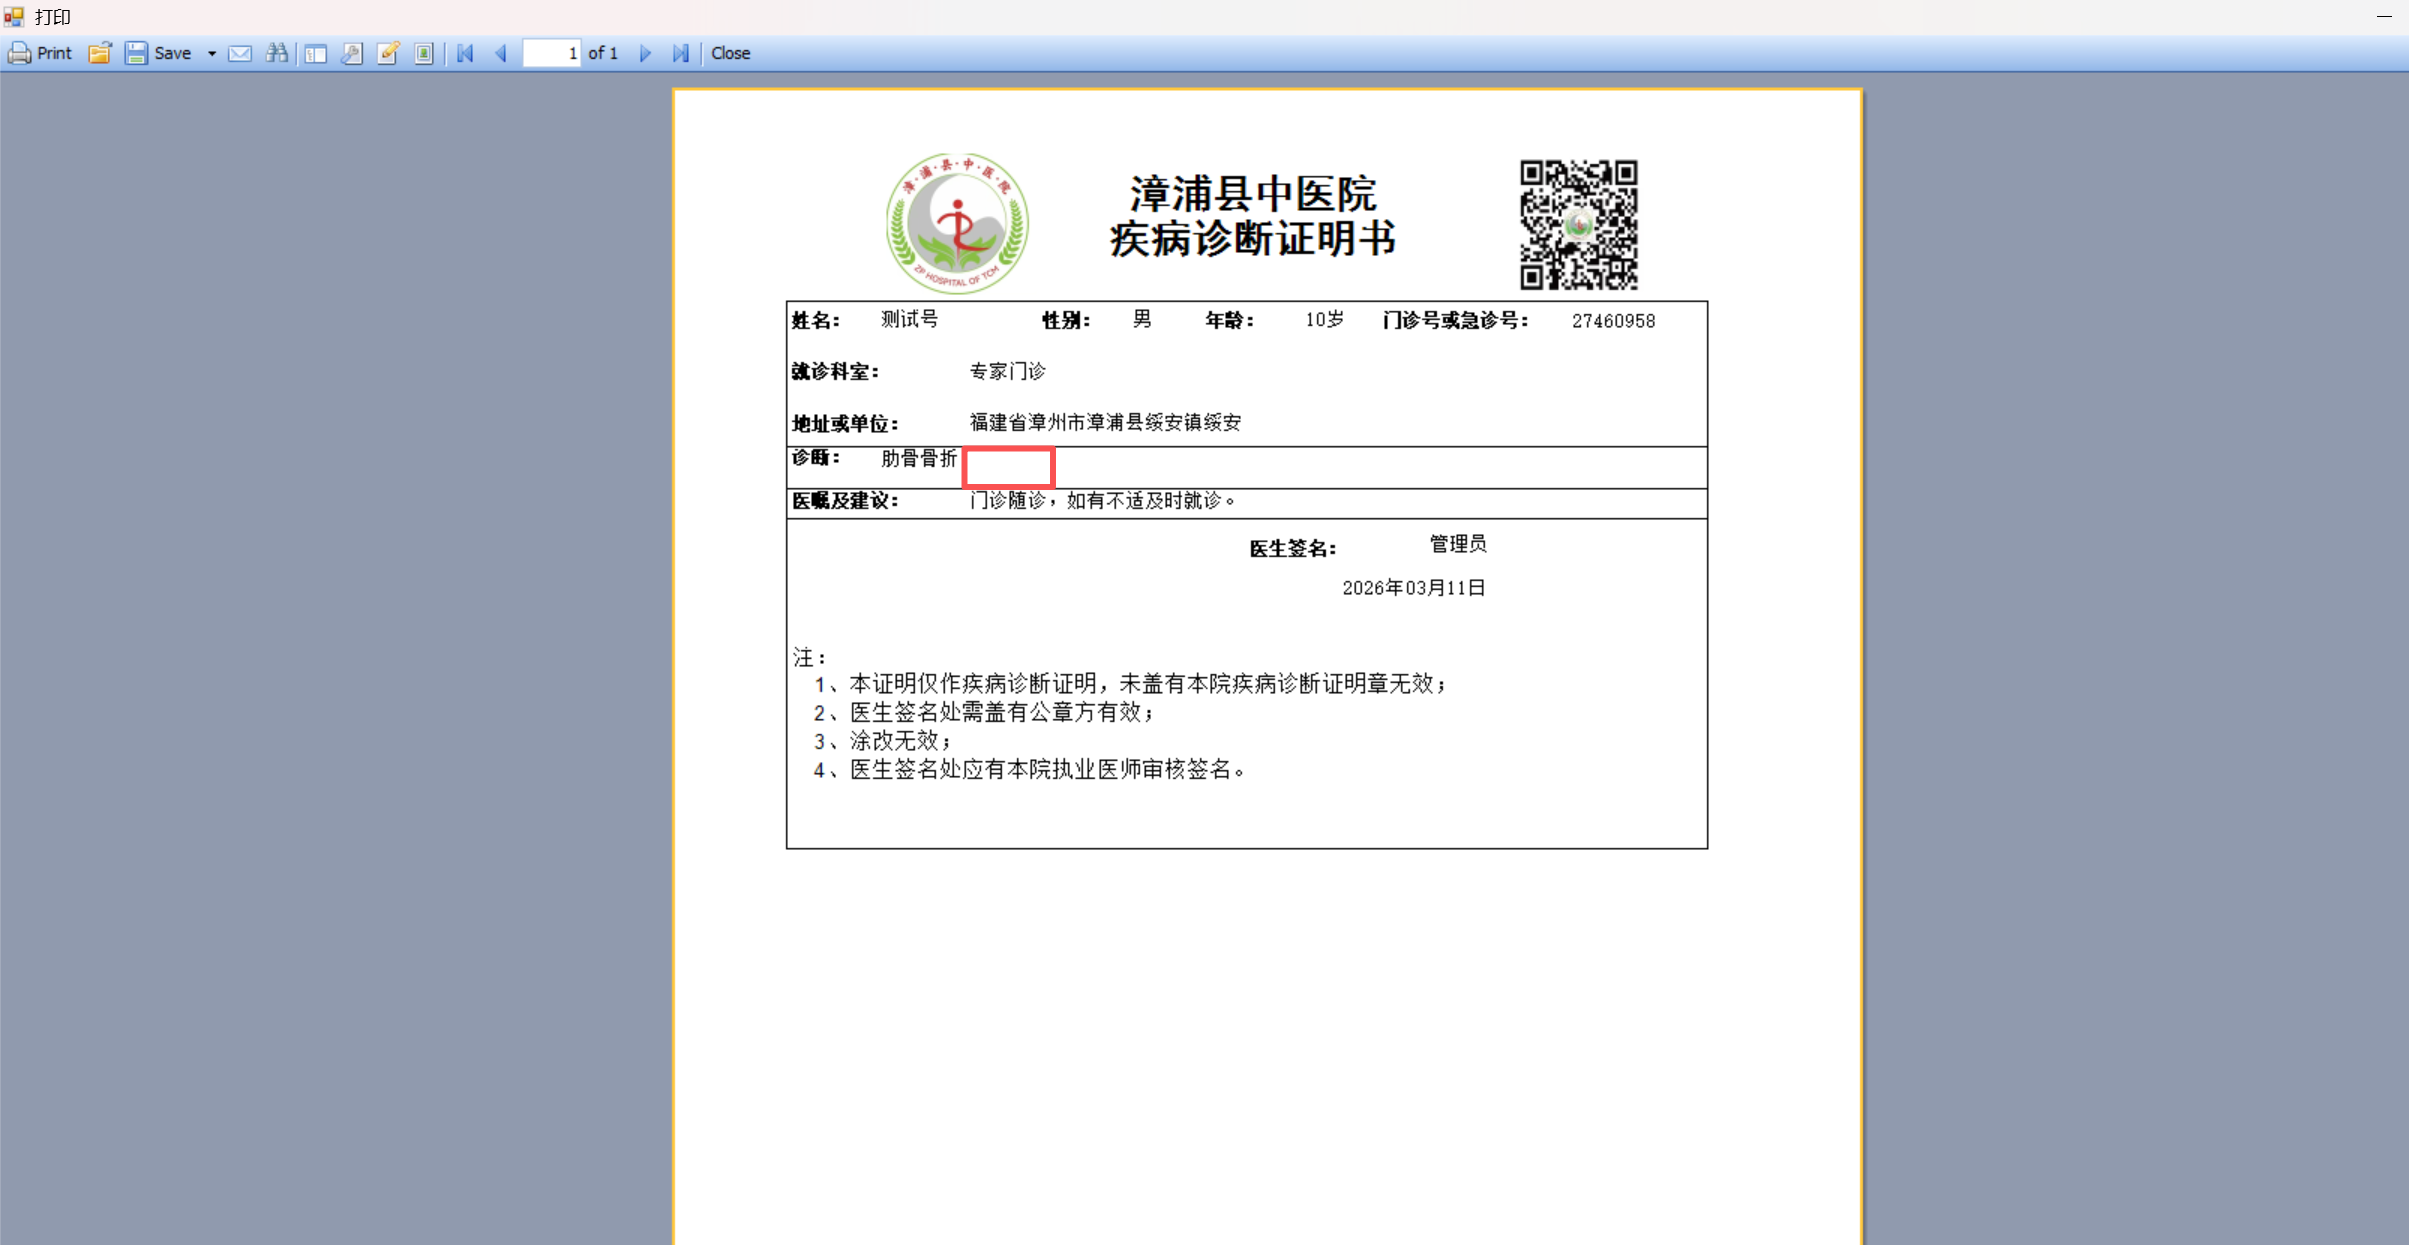Viewport: 2409px width, 1245px height.
Task: Click the hospital logo image
Action: pos(957,223)
